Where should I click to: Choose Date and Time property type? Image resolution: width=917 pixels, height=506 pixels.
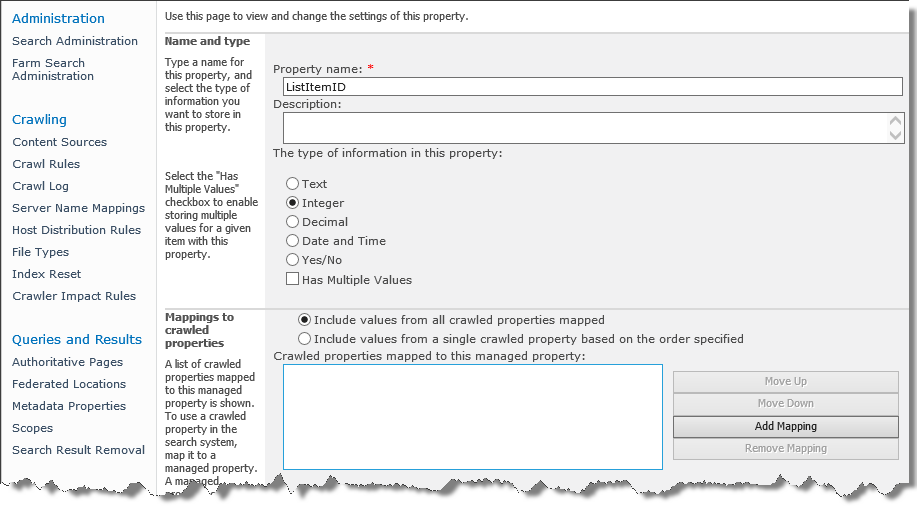coord(293,241)
